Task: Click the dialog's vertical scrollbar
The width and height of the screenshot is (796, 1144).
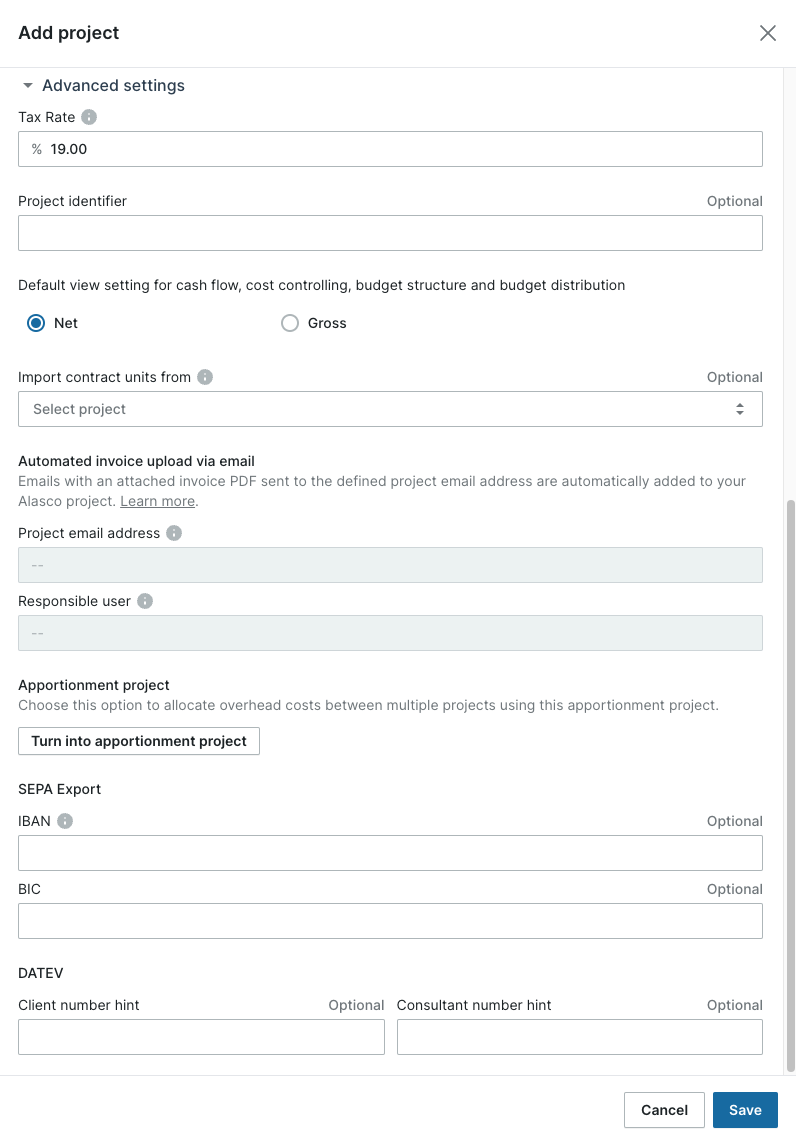Action: coord(790,786)
